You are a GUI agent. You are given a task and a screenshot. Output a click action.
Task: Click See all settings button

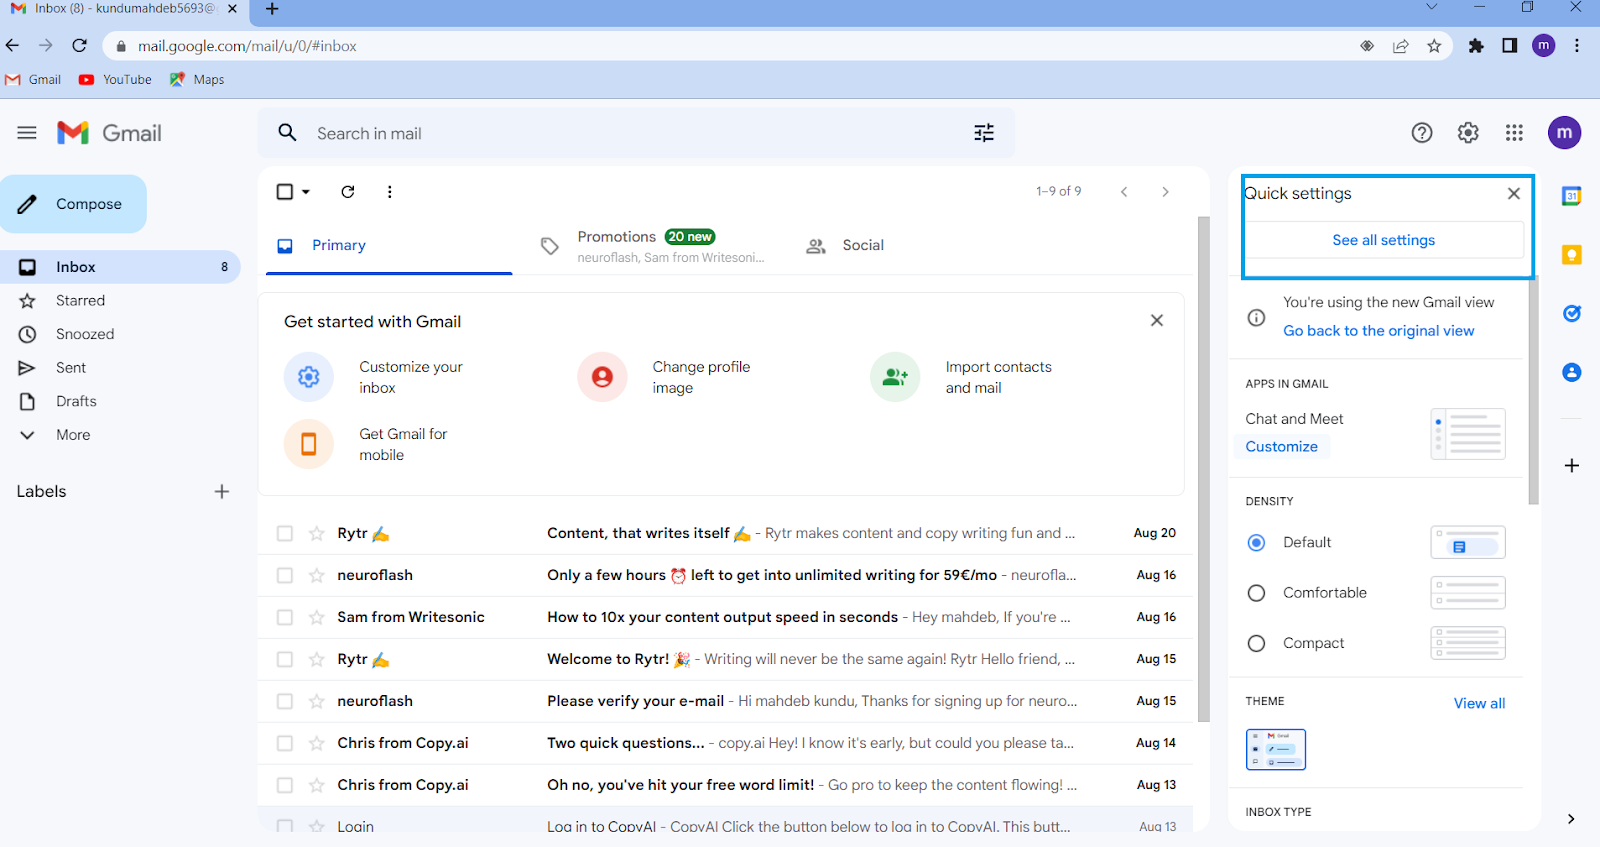1383,240
